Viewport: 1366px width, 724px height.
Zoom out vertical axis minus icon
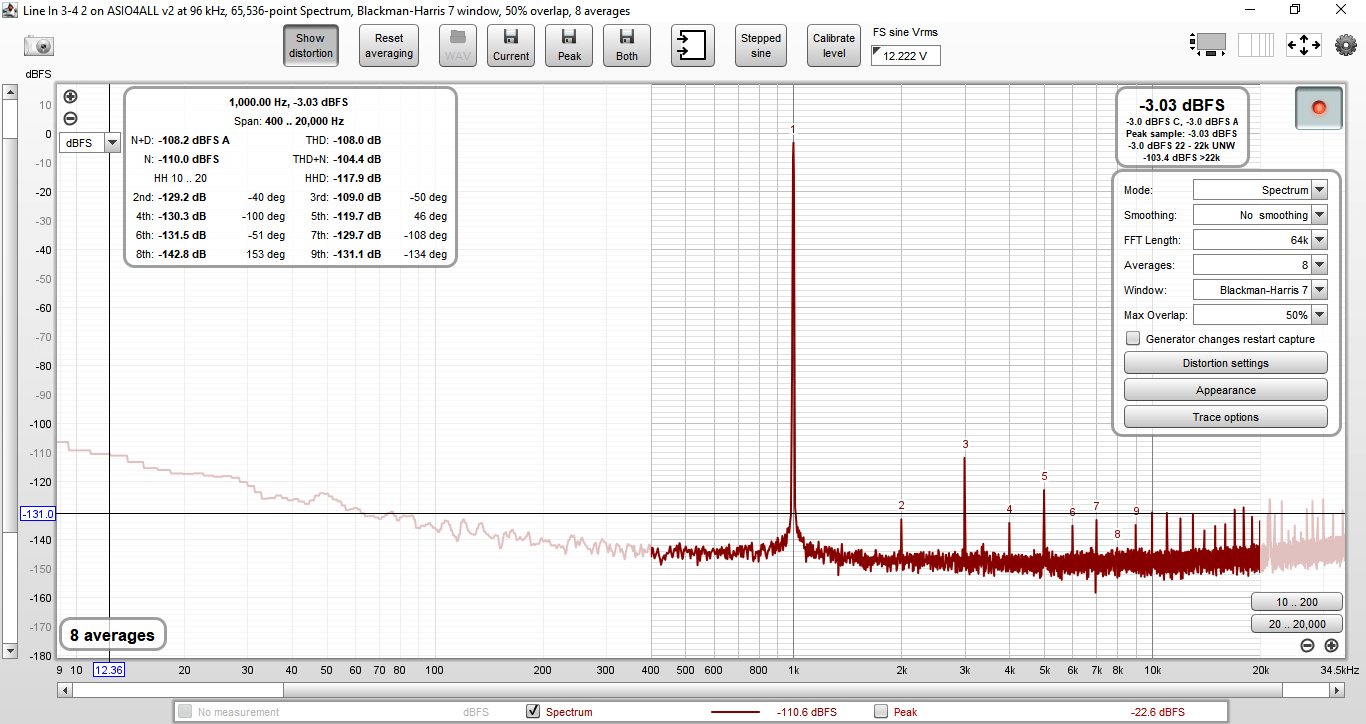[x=70, y=118]
